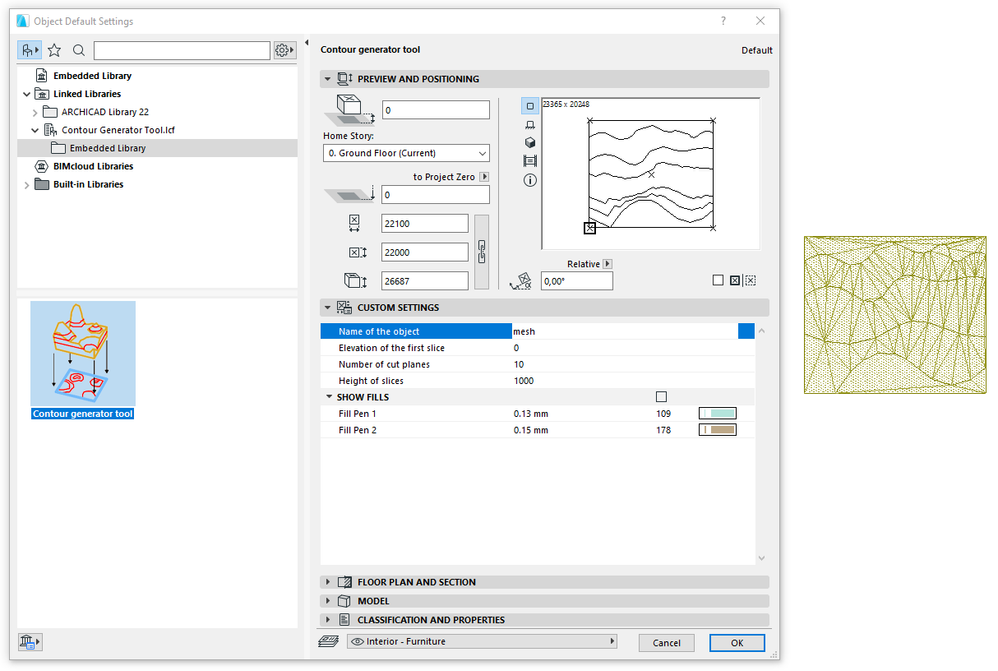Image resolution: width=998 pixels, height=671 pixels.
Task: Click the mesh name value cell
Action: click(625, 331)
